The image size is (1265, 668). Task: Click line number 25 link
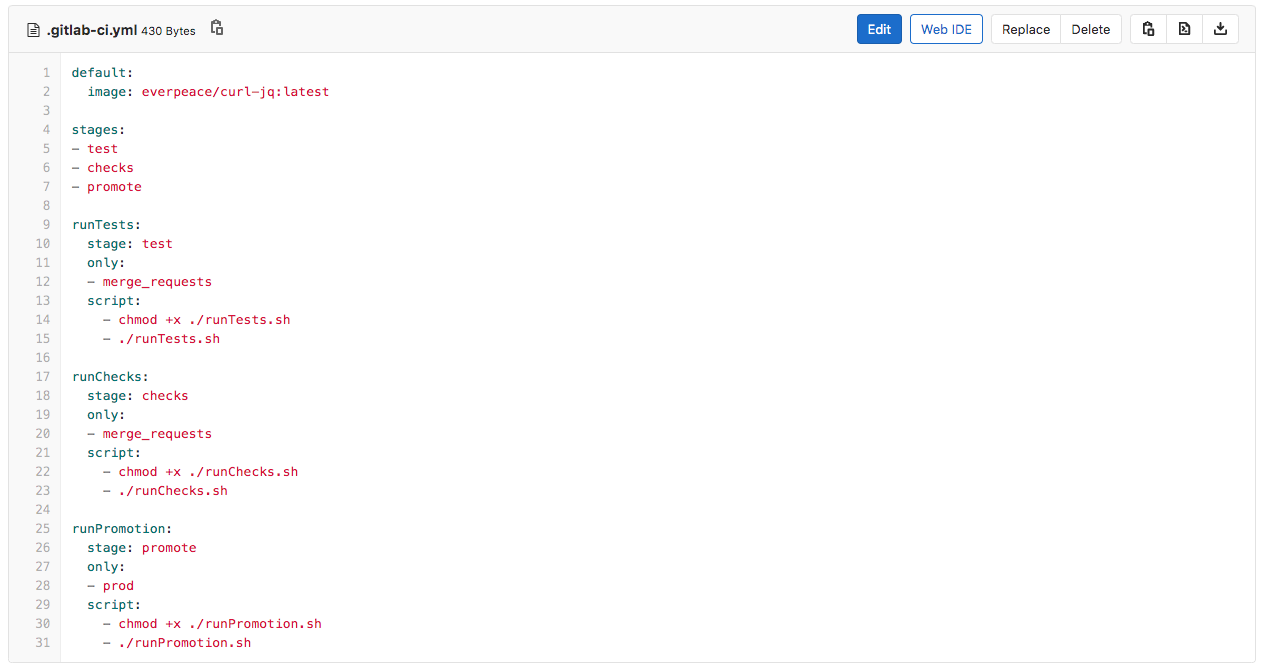(x=43, y=529)
